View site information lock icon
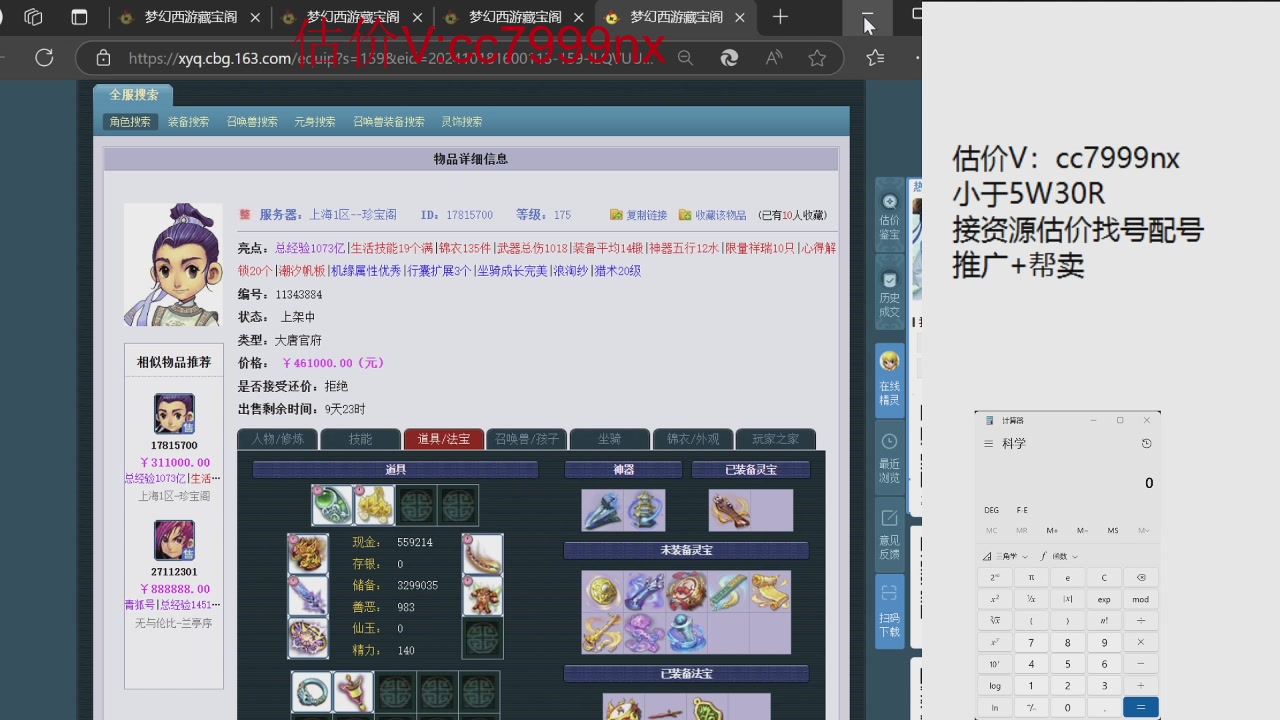 pyautogui.click(x=103, y=58)
